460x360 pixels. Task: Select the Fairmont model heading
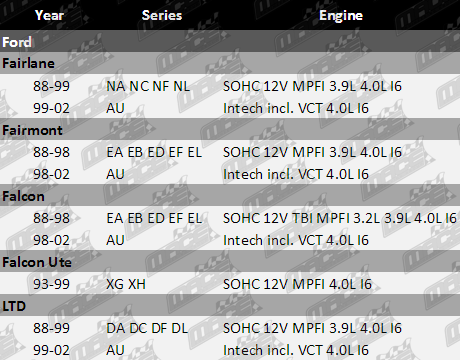(32, 130)
